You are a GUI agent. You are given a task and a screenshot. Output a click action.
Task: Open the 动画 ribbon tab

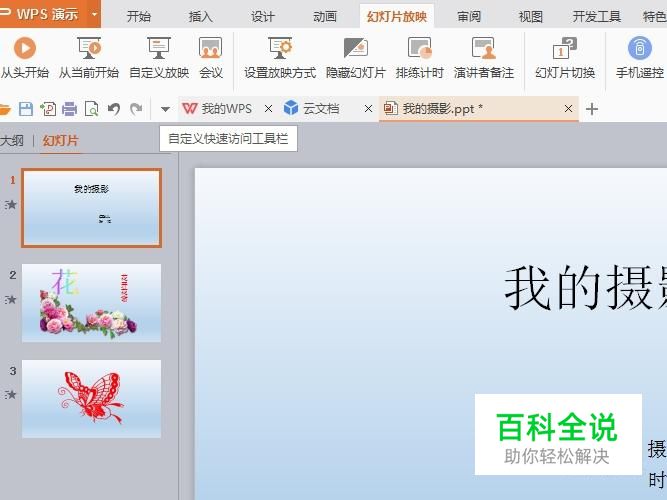pos(325,17)
